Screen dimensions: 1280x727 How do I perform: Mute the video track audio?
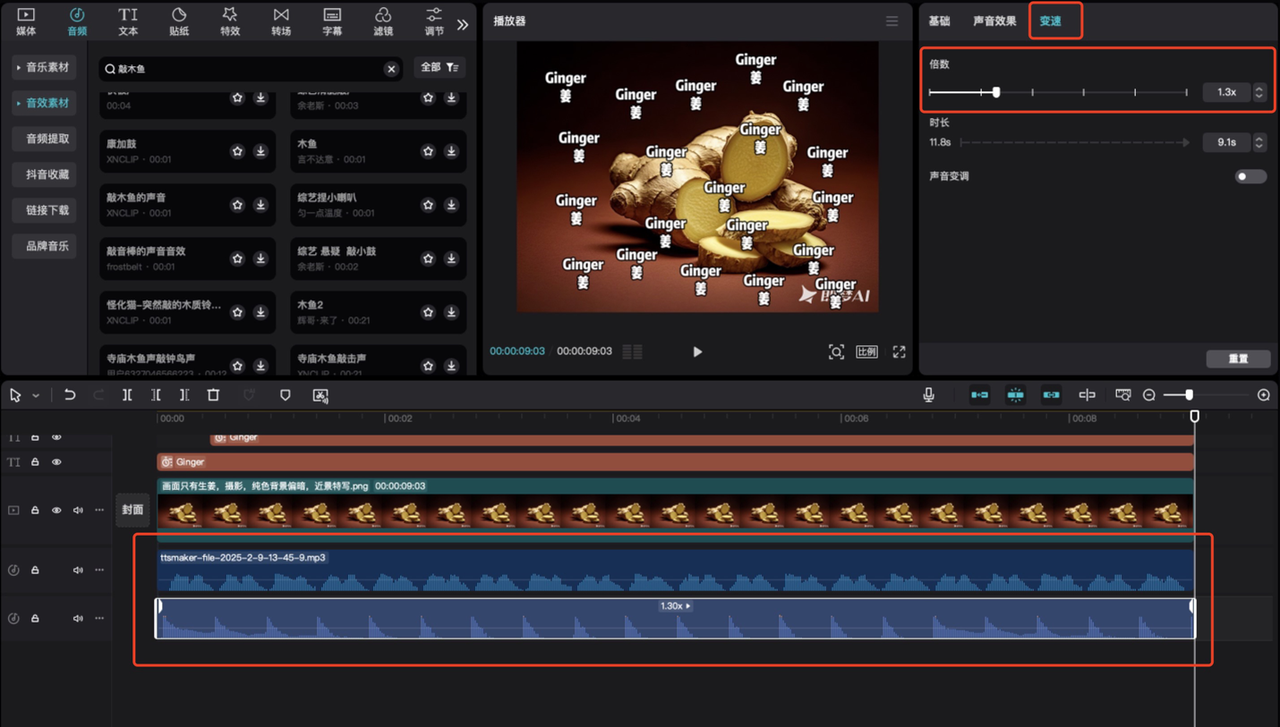(78, 510)
